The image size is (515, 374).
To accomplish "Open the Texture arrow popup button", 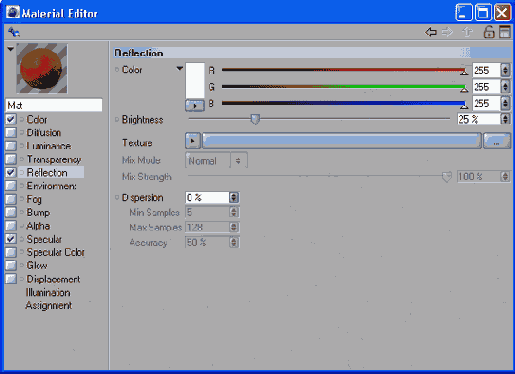I will click(x=193, y=141).
